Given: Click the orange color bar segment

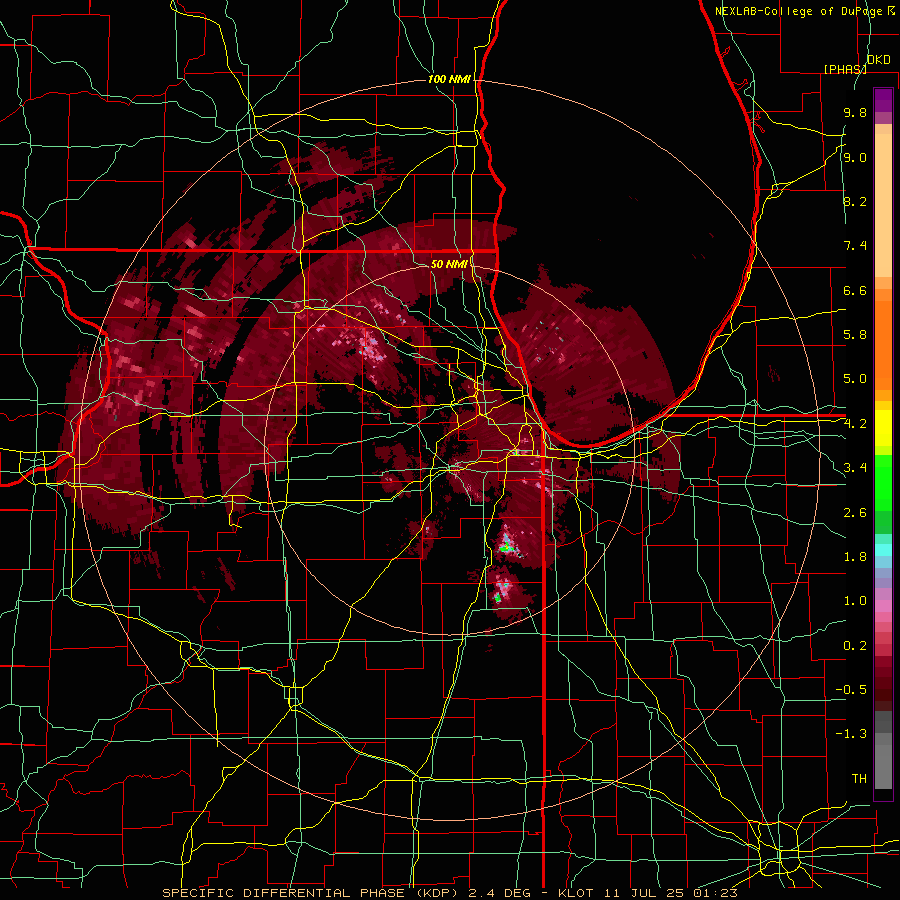Looking at the screenshot, I should pos(883,346).
